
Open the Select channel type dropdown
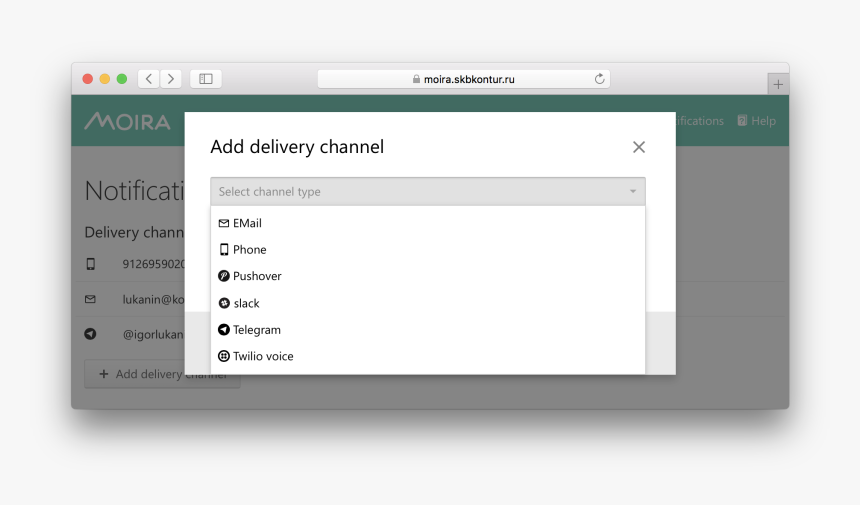click(x=428, y=191)
